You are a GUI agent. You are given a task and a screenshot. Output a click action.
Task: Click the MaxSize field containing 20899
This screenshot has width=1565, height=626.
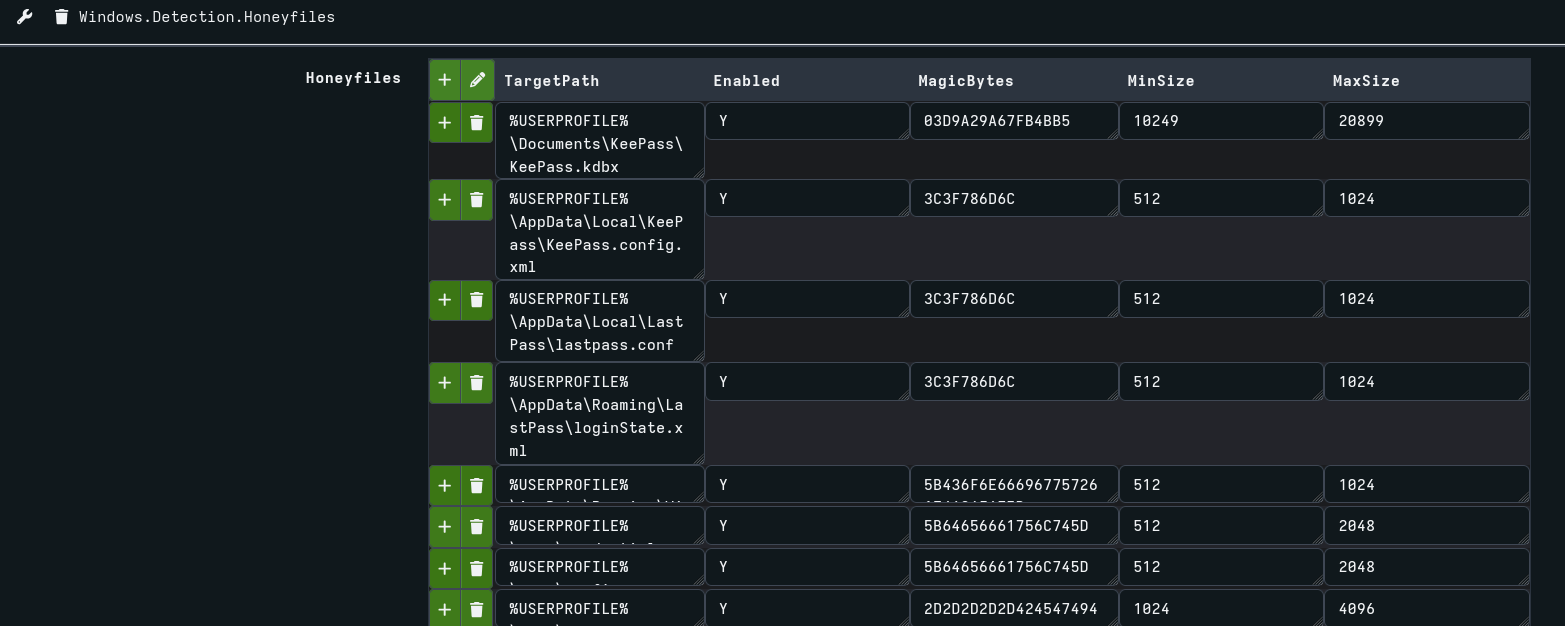[x=1426, y=120]
